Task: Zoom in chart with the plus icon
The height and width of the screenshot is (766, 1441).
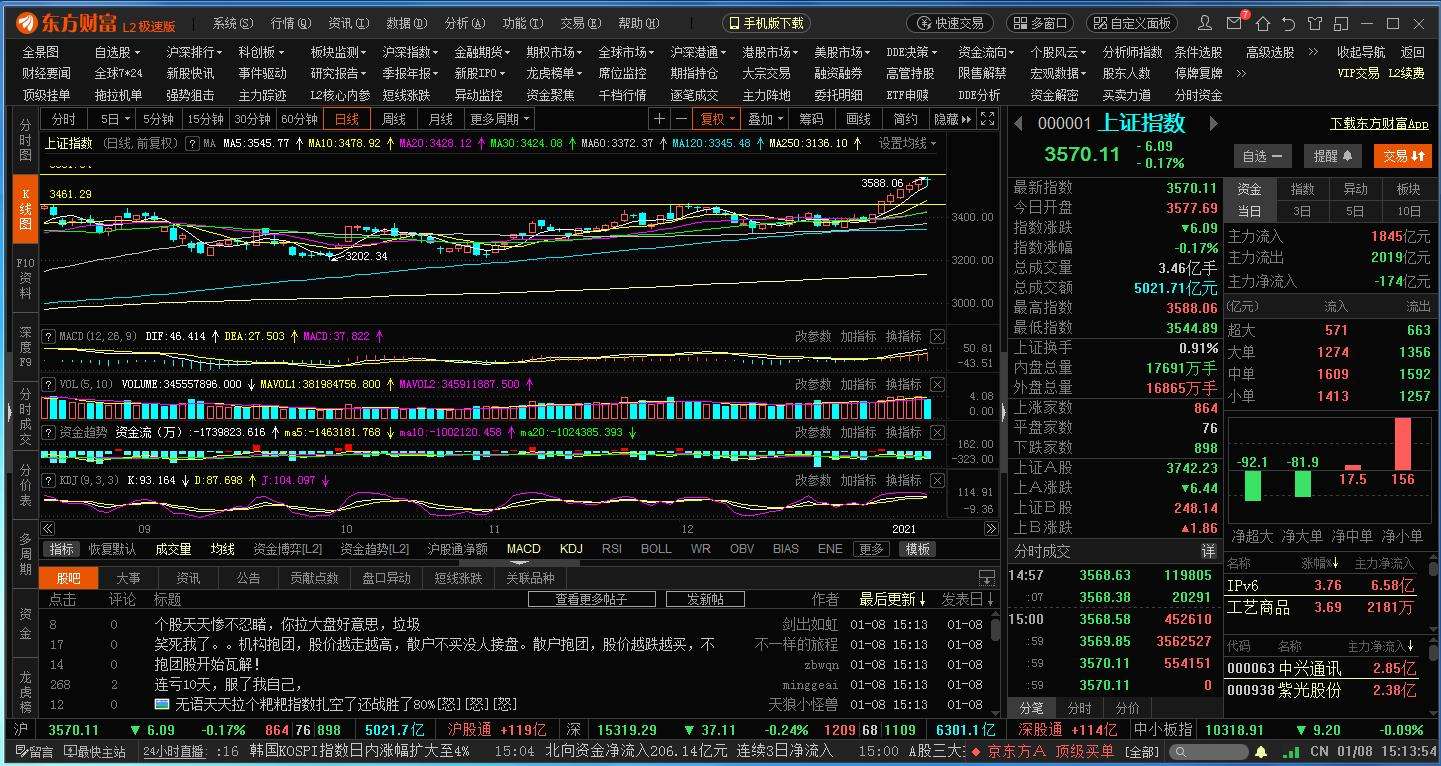Action: (659, 119)
